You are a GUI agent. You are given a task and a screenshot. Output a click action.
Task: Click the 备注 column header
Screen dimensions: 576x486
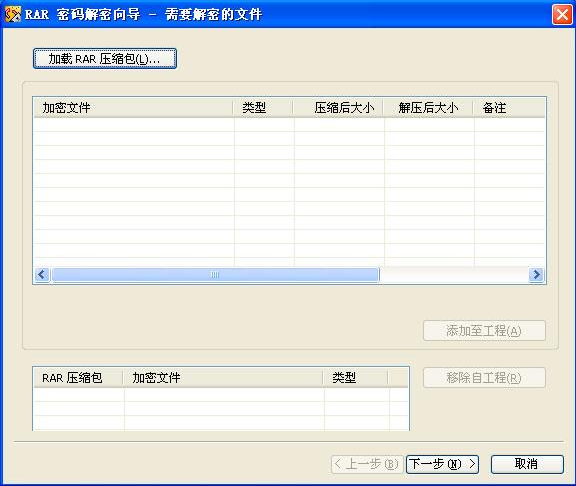coord(509,108)
